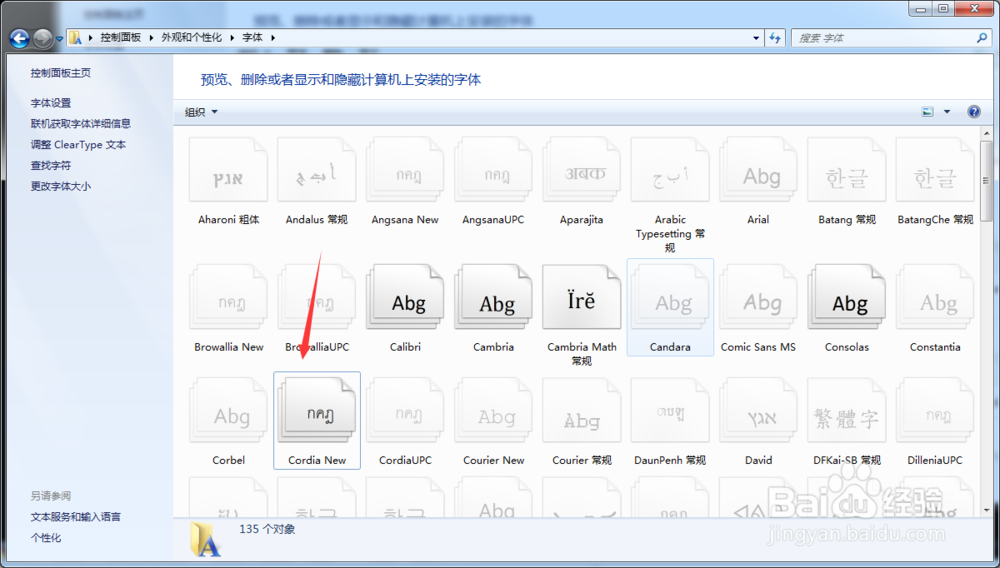Open 调整 ClearType 文本 link
1000x568 pixels.
pyautogui.click(x=78, y=145)
